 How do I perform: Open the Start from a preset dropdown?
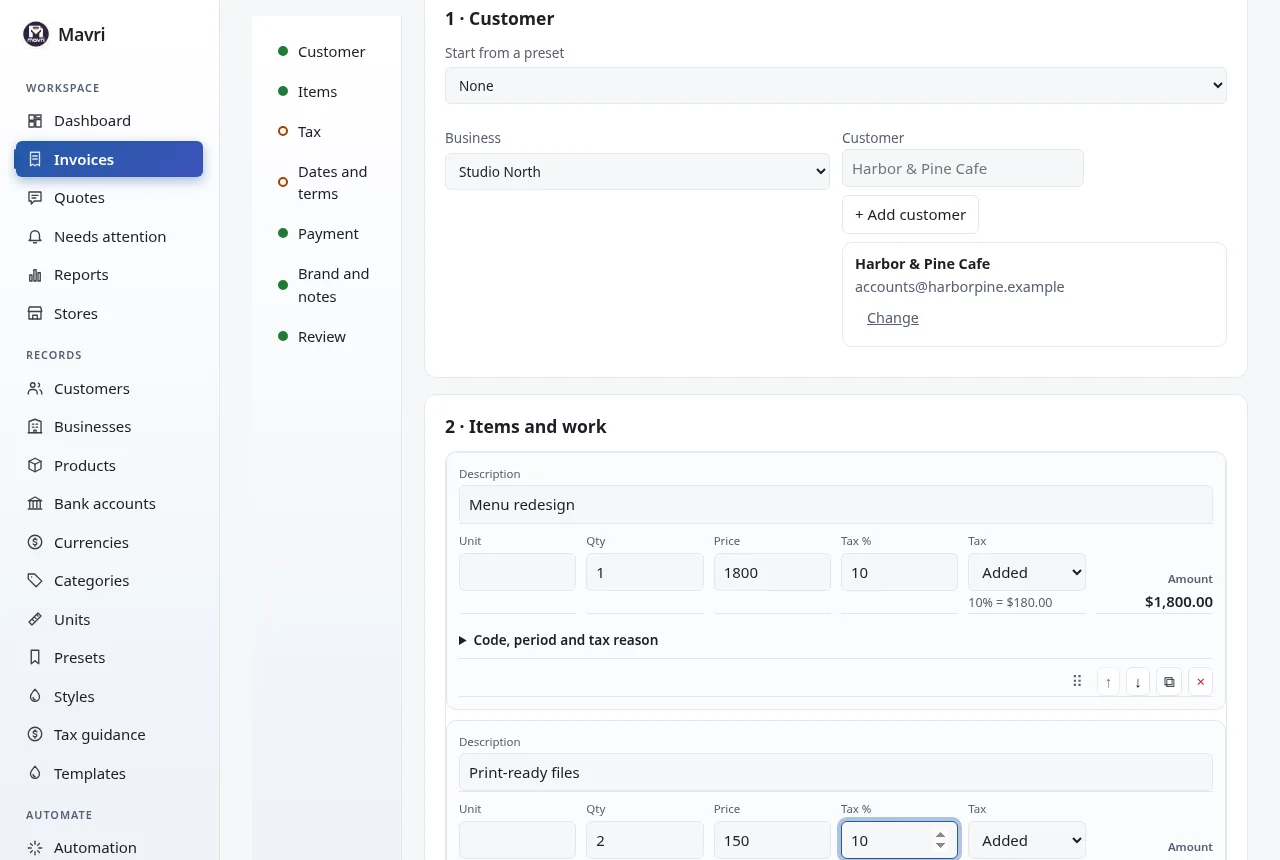tap(836, 86)
